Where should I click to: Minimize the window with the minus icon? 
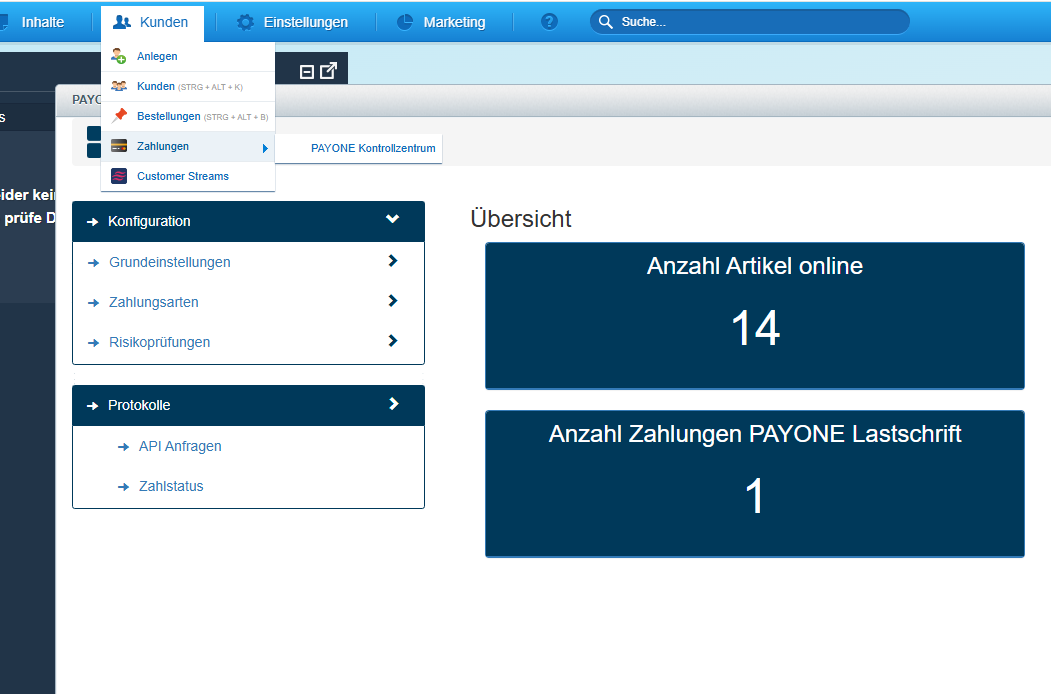307,72
